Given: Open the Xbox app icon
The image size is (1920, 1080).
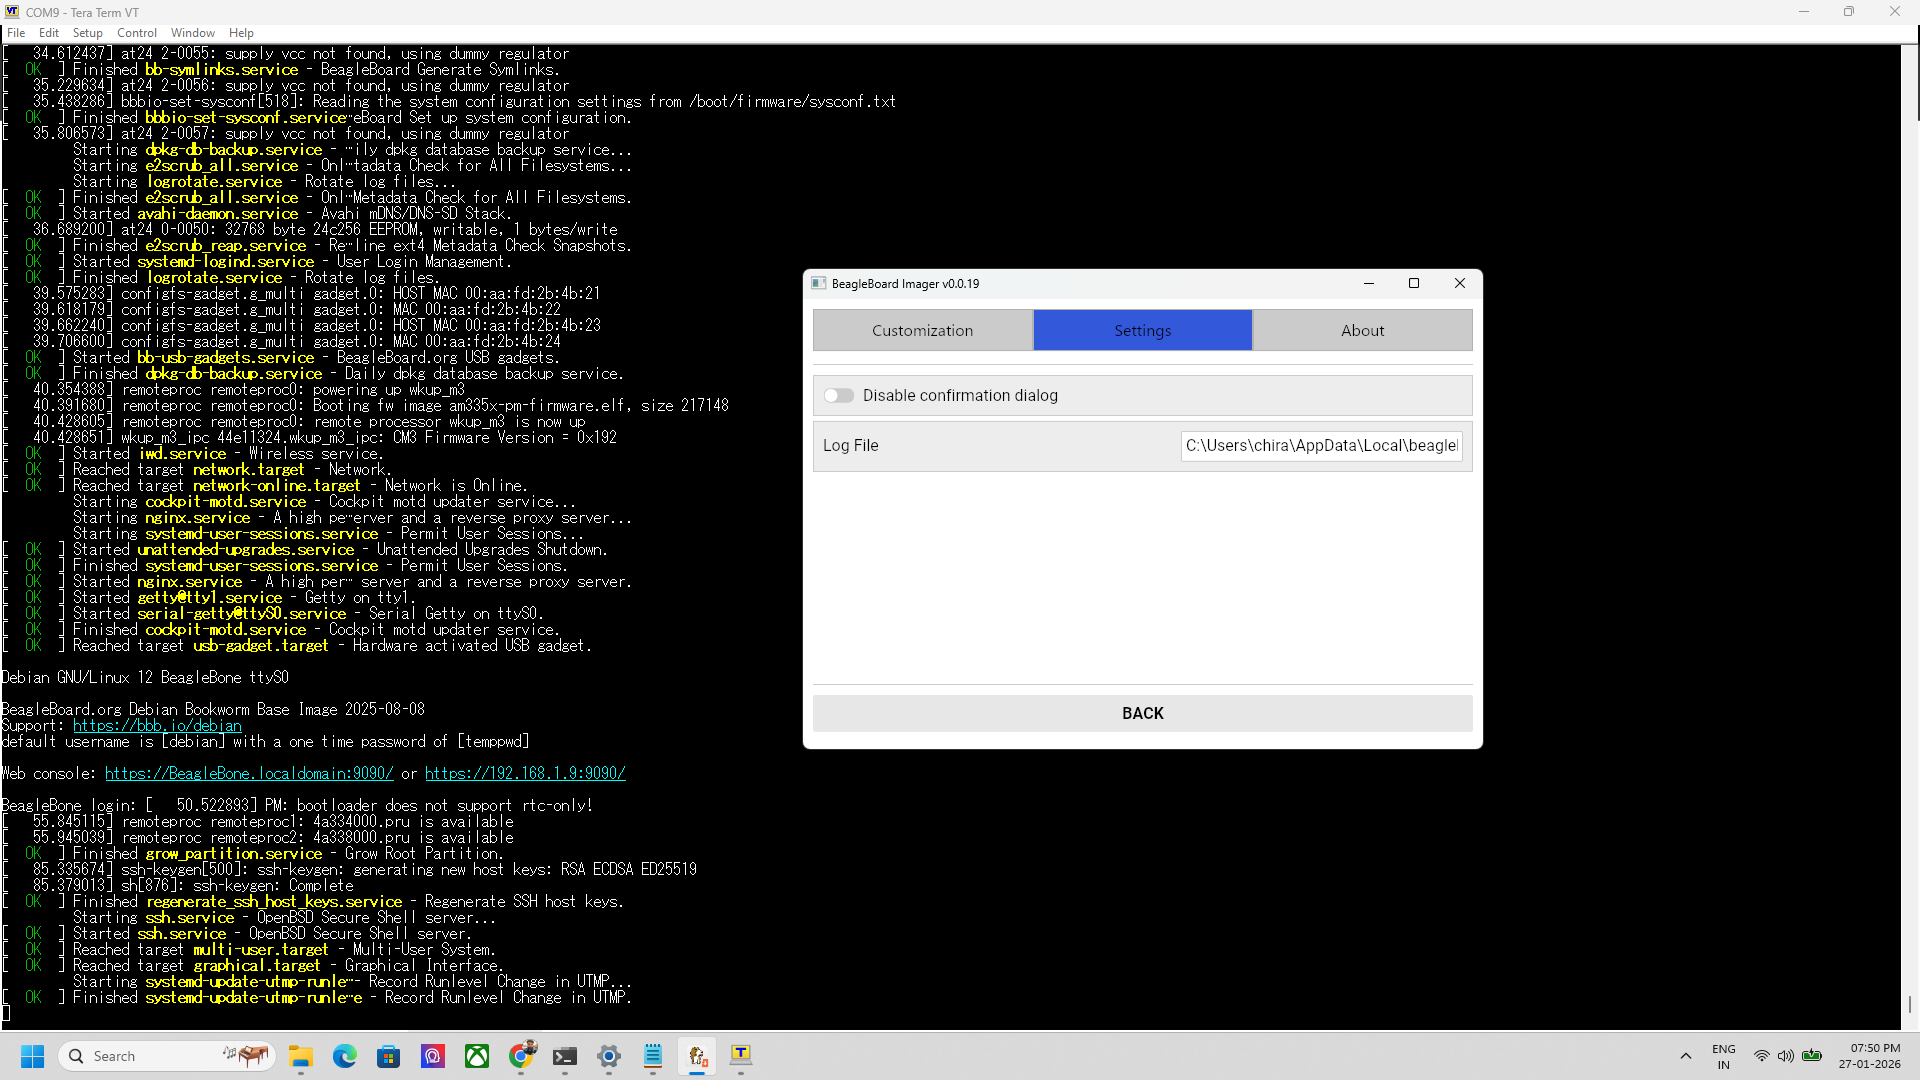Looking at the screenshot, I should click(477, 1056).
